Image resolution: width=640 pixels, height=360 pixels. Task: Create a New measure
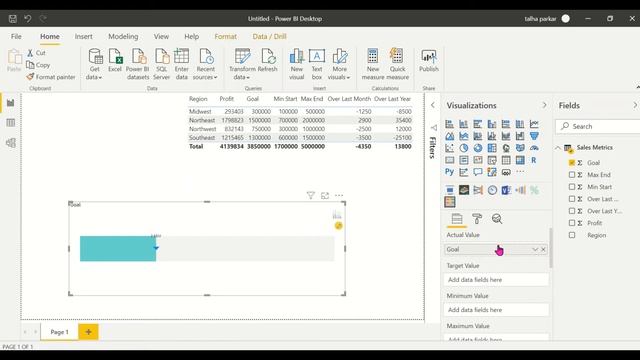coord(373,64)
